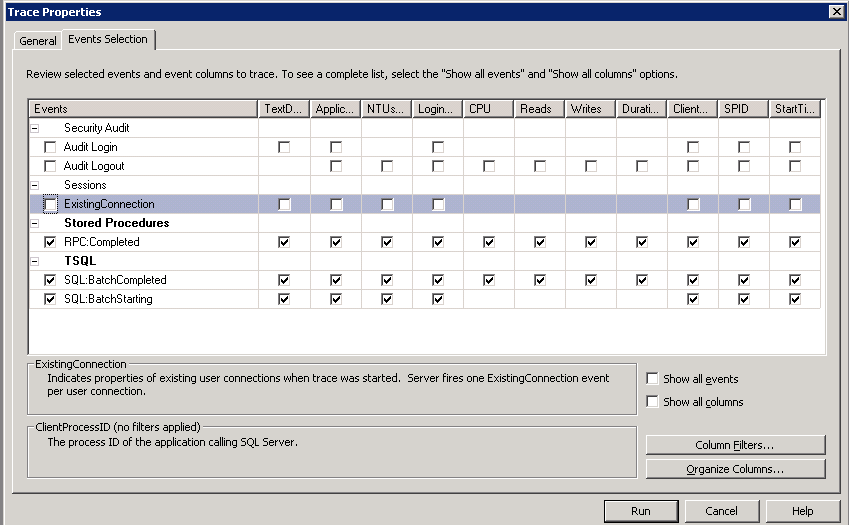Select the Events Selection tab
Screen dimensions: 849x525
pos(108,39)
